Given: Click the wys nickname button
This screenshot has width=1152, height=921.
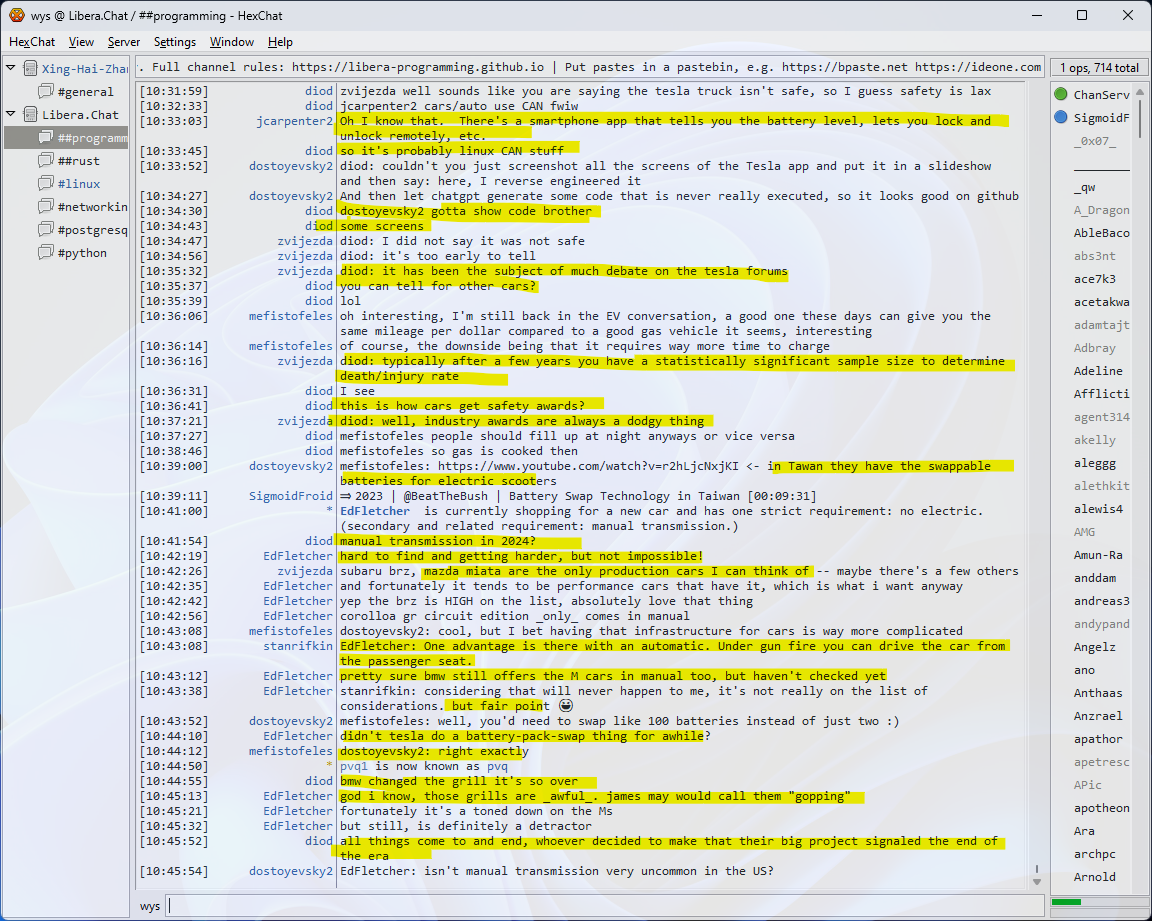Looking at the screenshot, I should coord(150,906).
